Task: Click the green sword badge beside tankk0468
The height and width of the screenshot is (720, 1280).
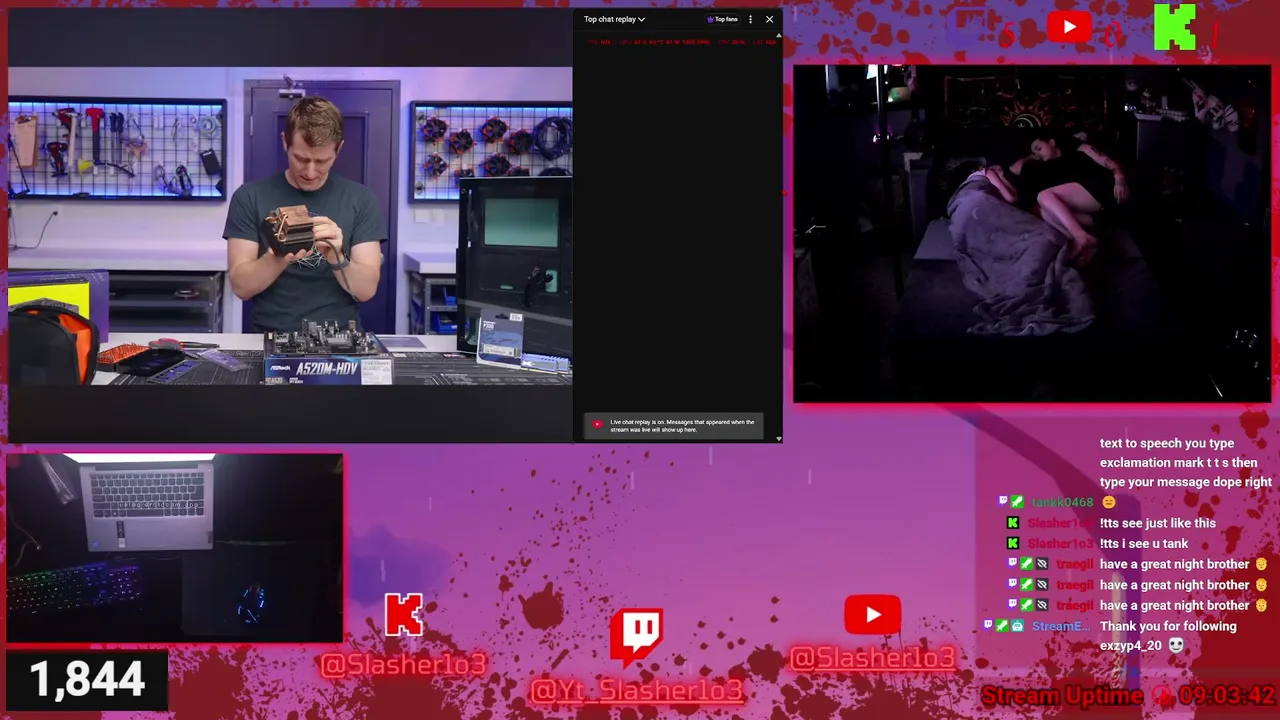Action: pyautogui.click(x=1017, y=502)
